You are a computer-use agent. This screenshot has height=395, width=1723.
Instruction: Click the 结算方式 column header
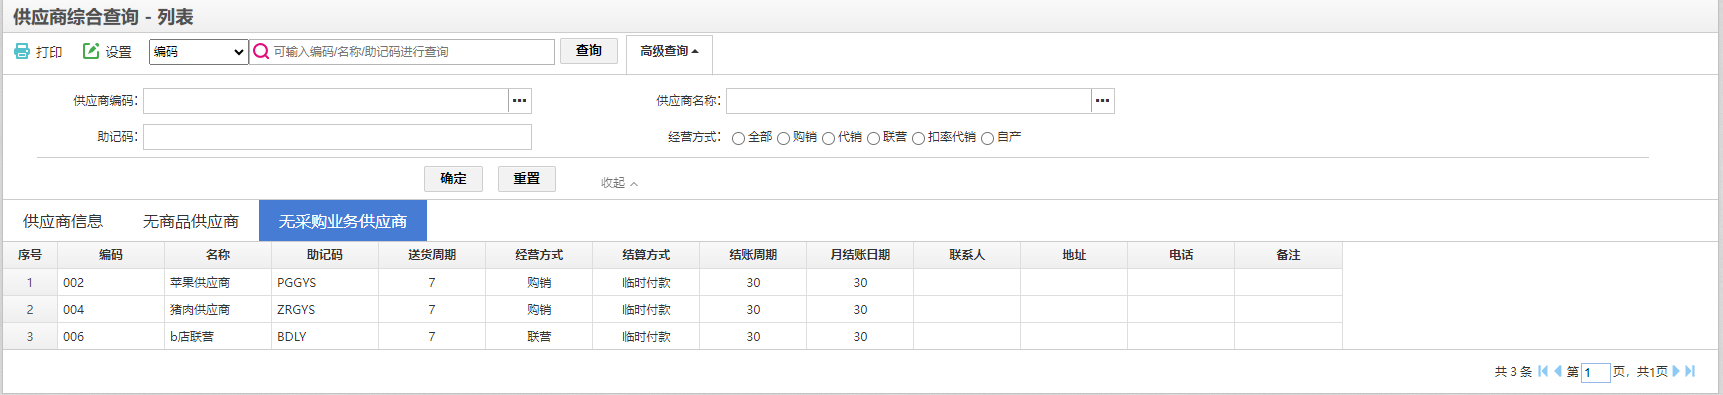pyautogui.click(x=646, y=255)
